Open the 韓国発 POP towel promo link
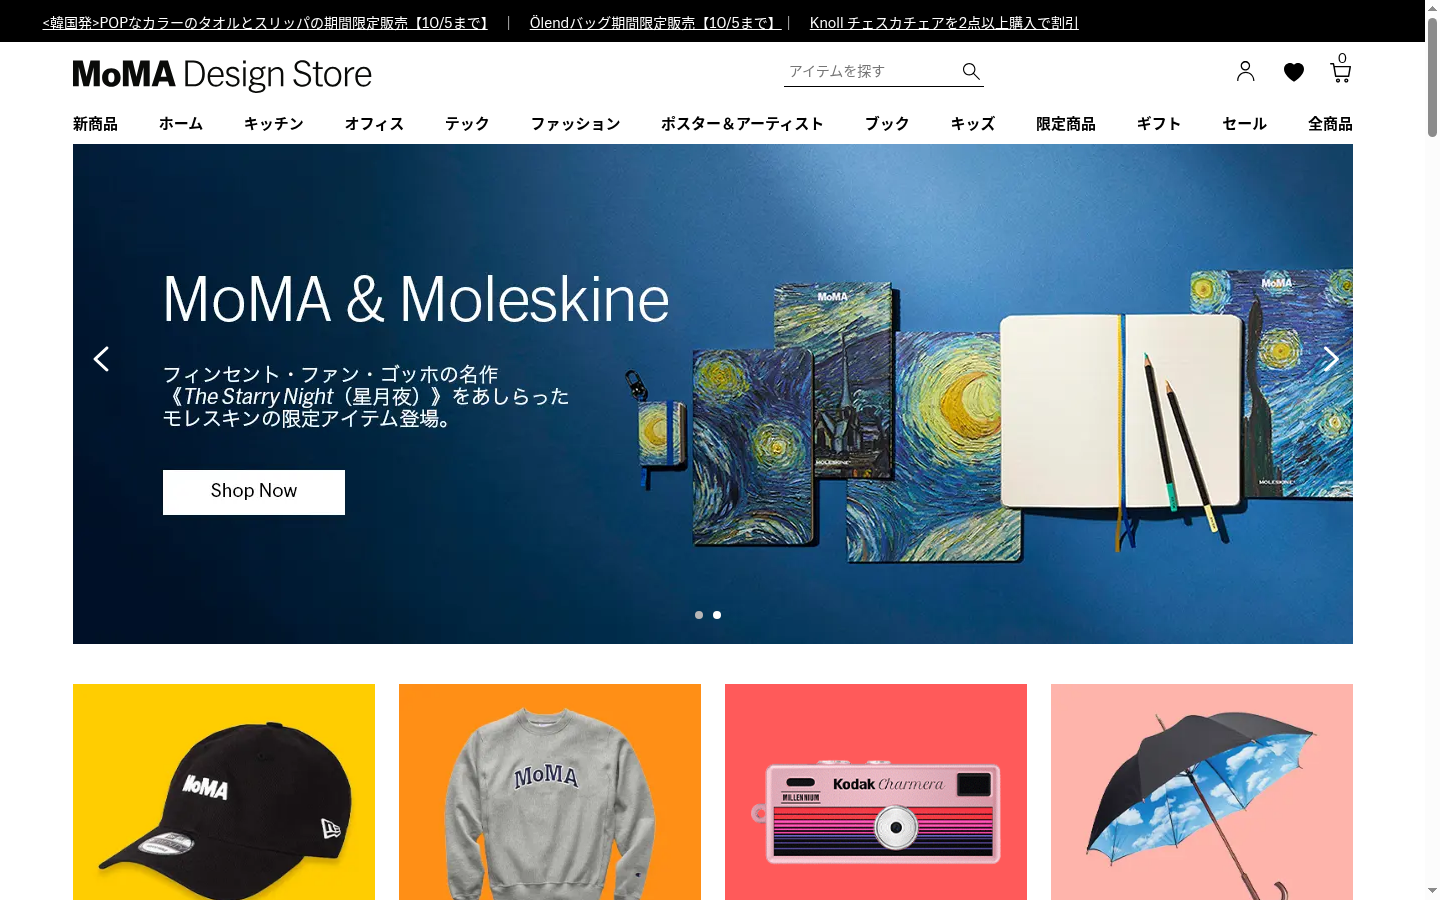 [x=267, y=23]
